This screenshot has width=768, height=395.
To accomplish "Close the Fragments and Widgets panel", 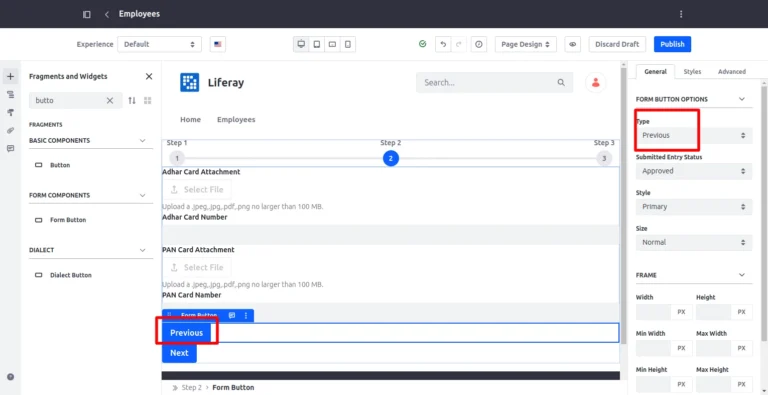I will pyautogui.click(x=149, y=76).
